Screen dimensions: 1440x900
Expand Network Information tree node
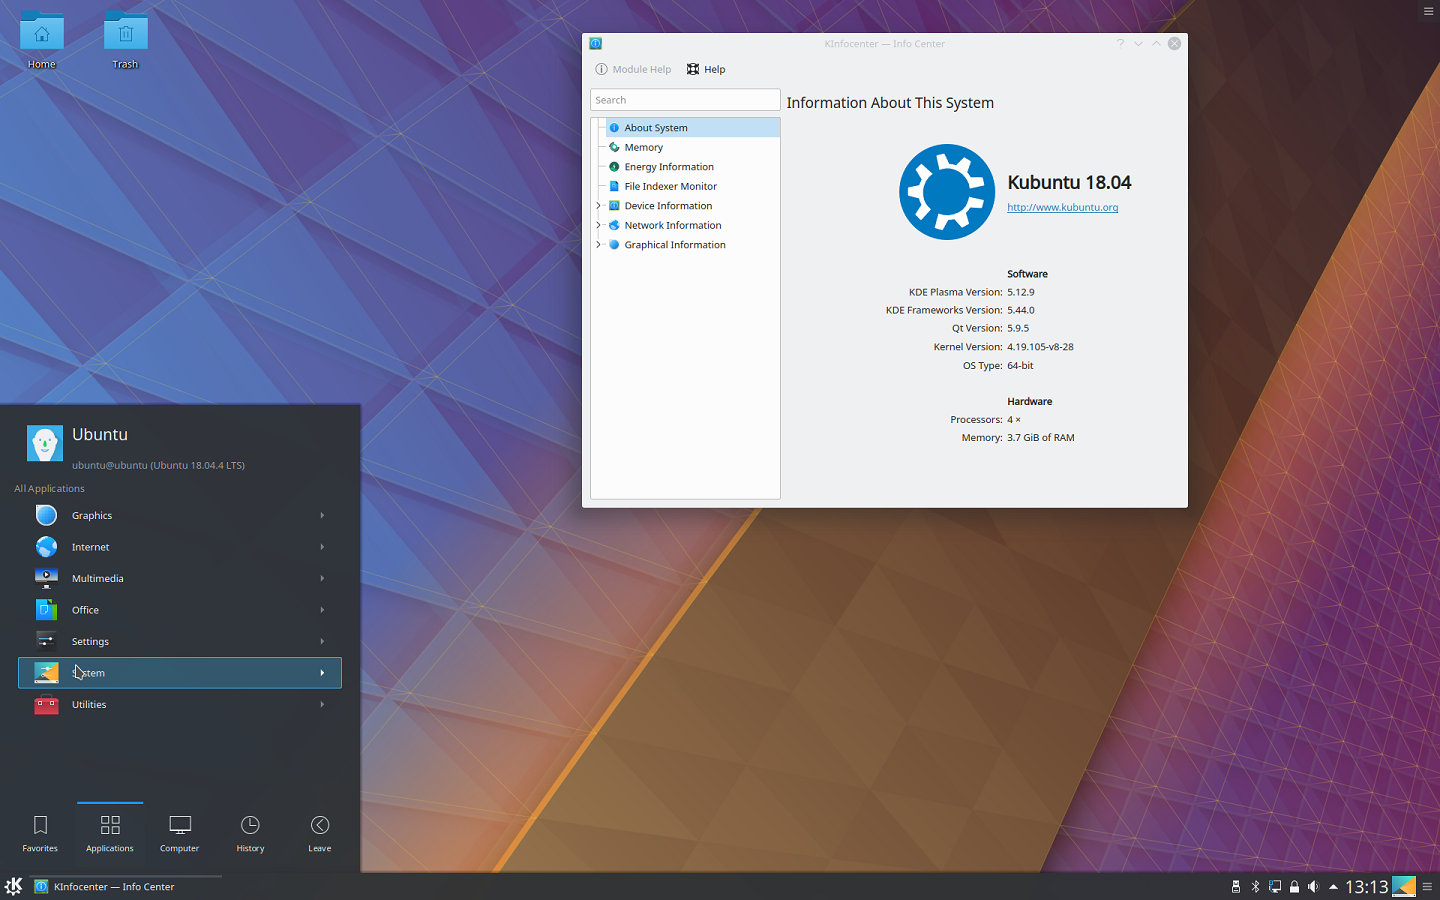pos(599,225)
